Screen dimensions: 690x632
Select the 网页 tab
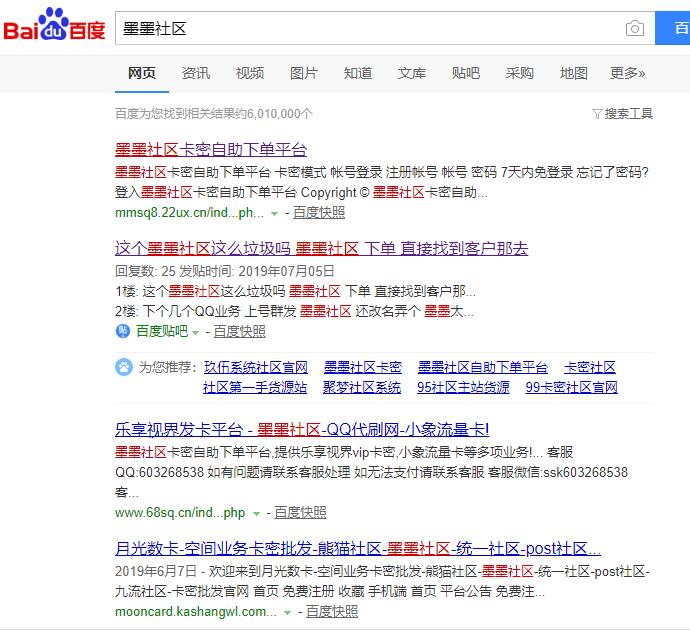coord(142,73)
